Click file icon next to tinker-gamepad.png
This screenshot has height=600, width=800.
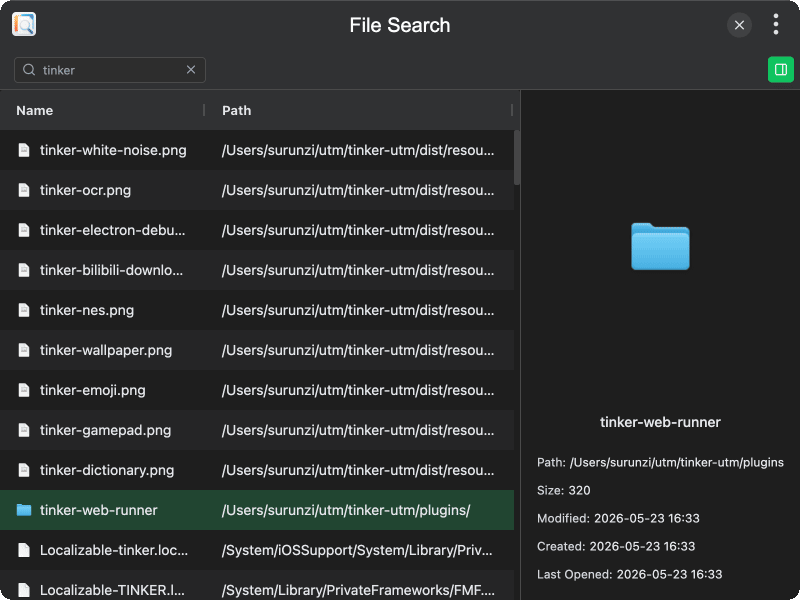24,430
